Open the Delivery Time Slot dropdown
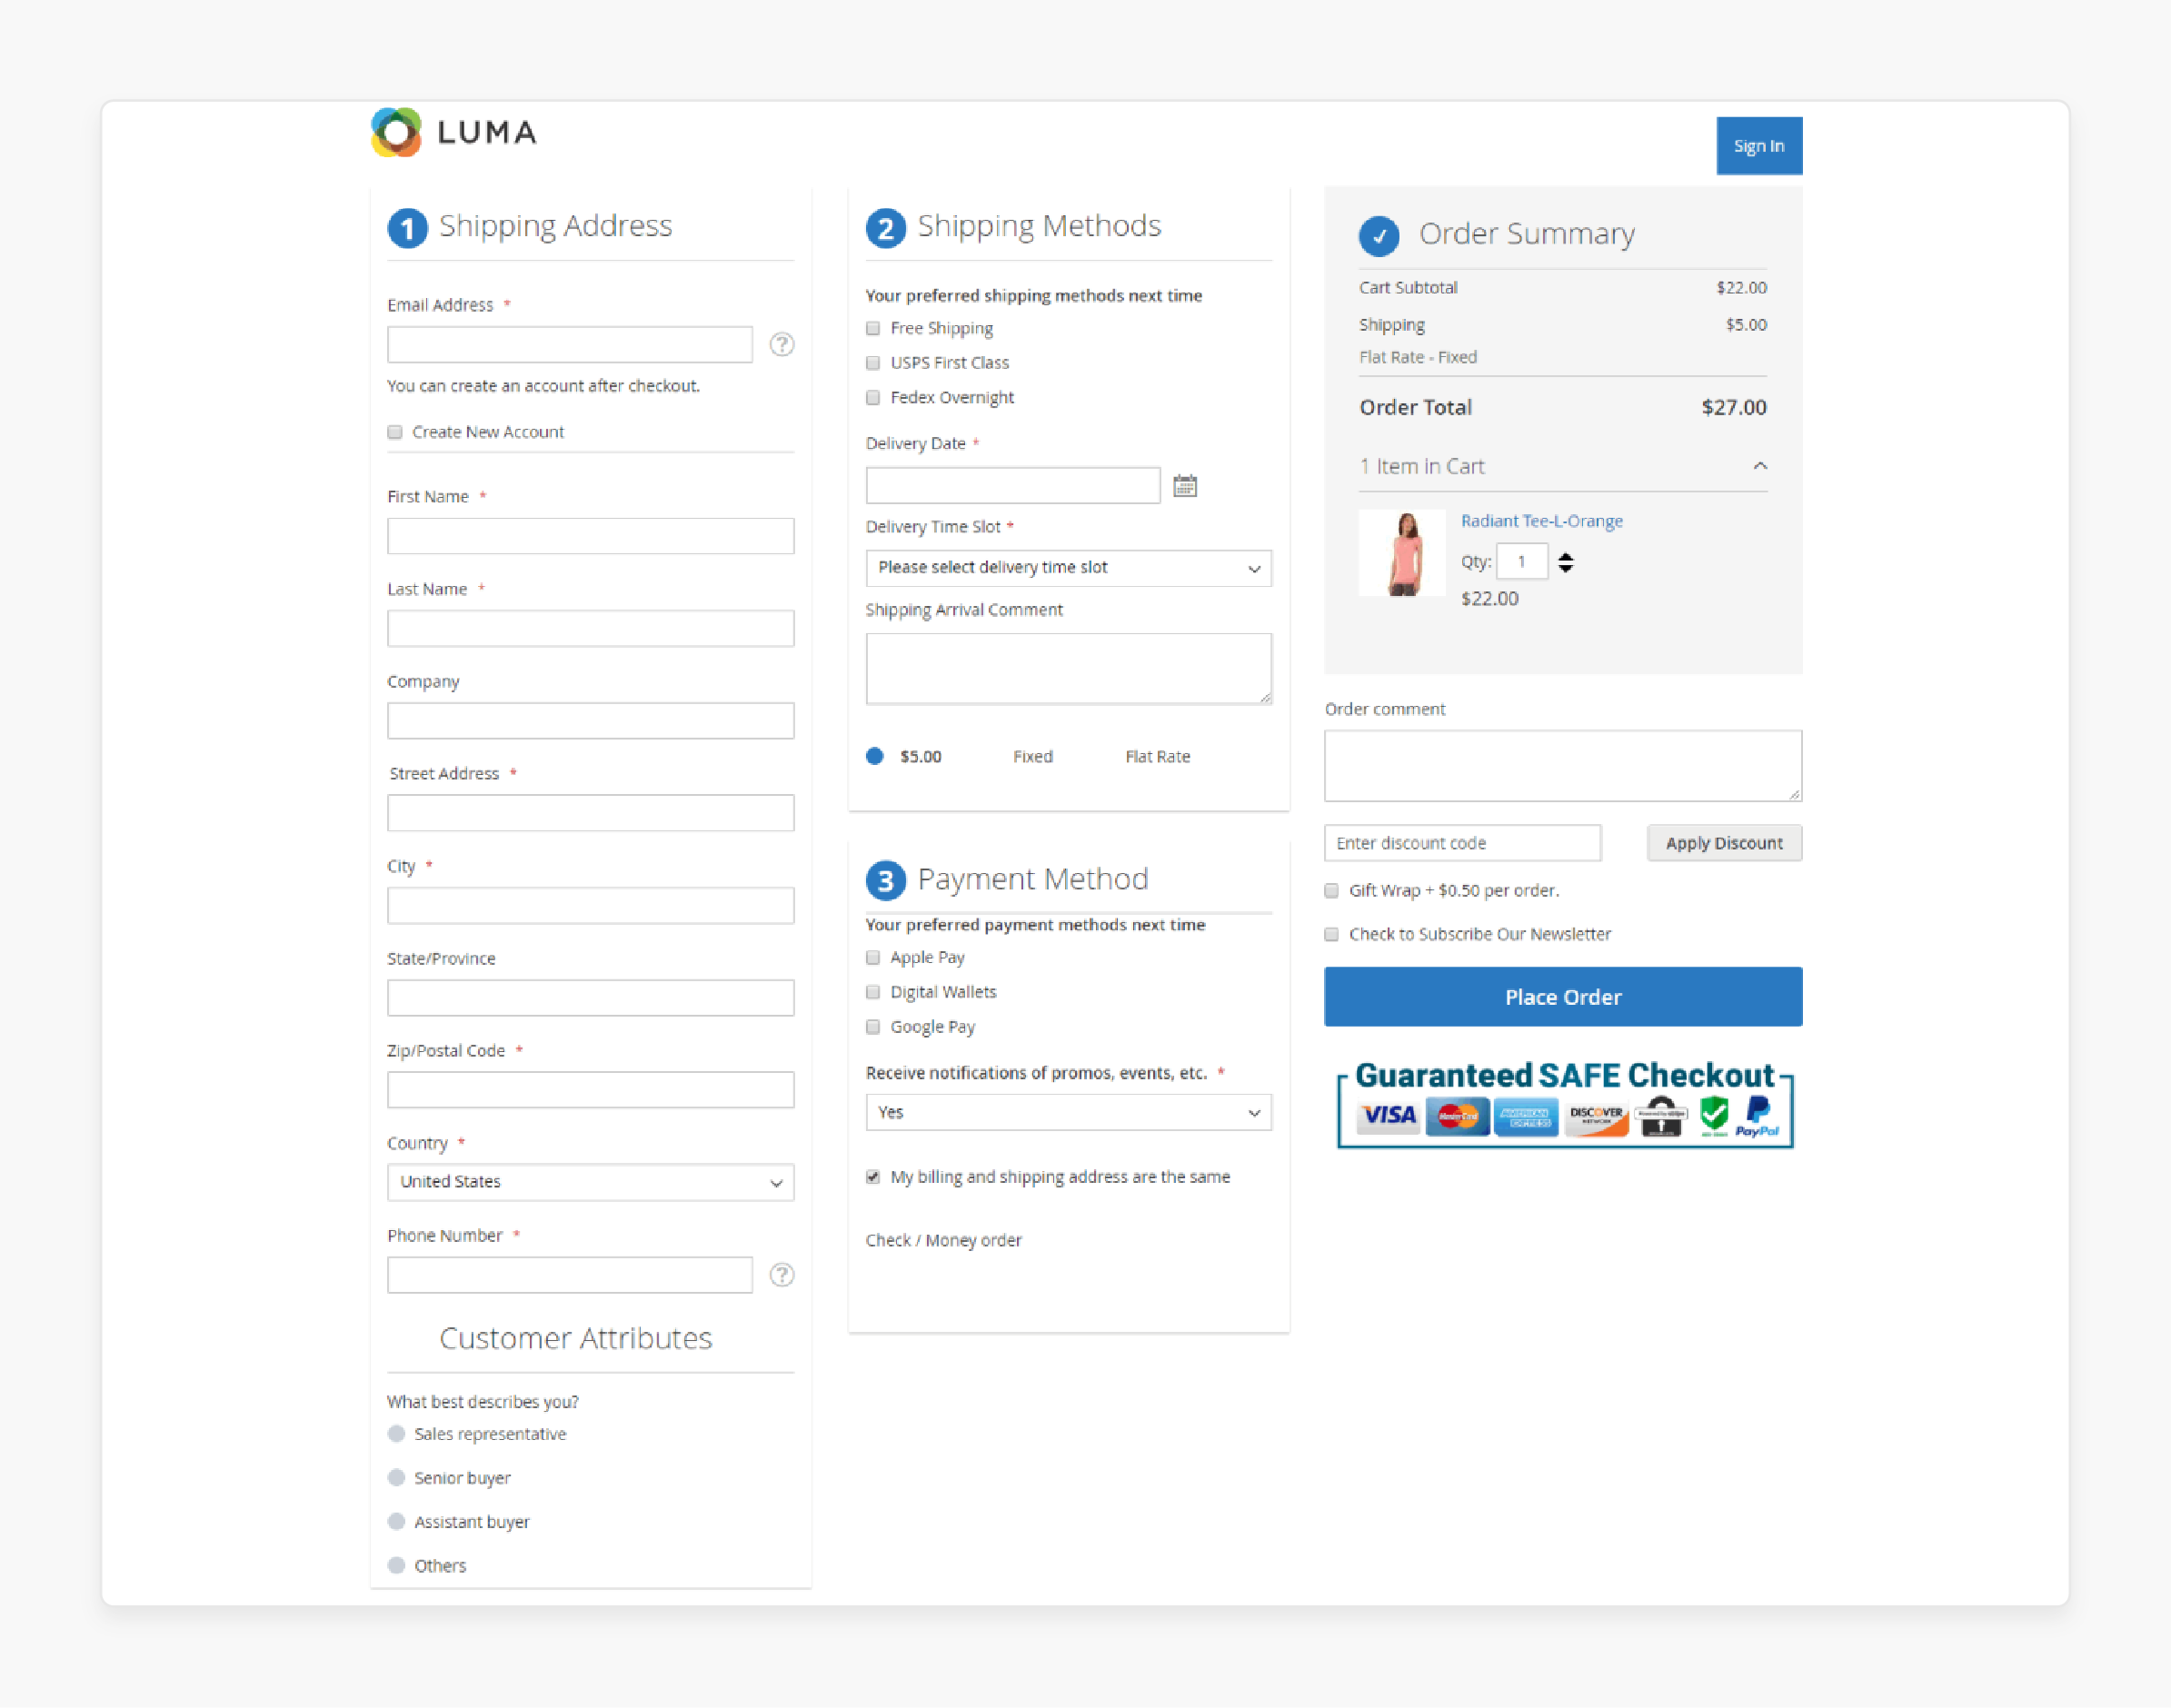The image size is (2171, 1708). click(x=1069, y=568)
